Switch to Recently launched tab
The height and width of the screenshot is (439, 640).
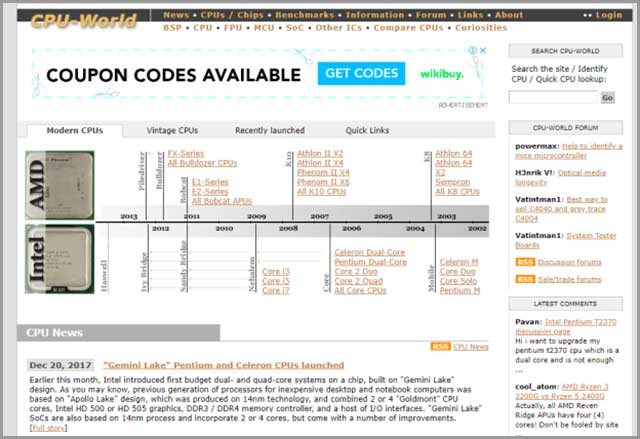(270, 131)
